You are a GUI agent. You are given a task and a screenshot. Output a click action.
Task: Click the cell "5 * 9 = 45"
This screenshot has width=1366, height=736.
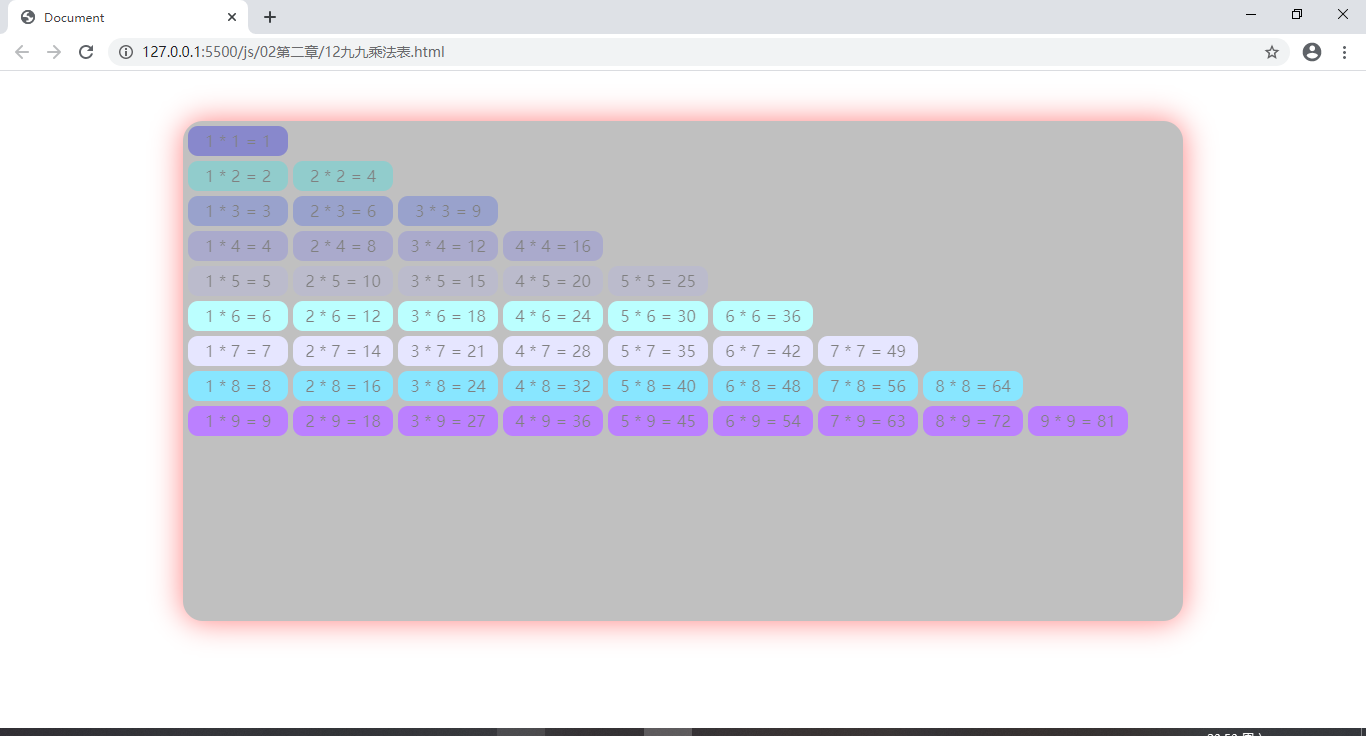pos(658,421)
